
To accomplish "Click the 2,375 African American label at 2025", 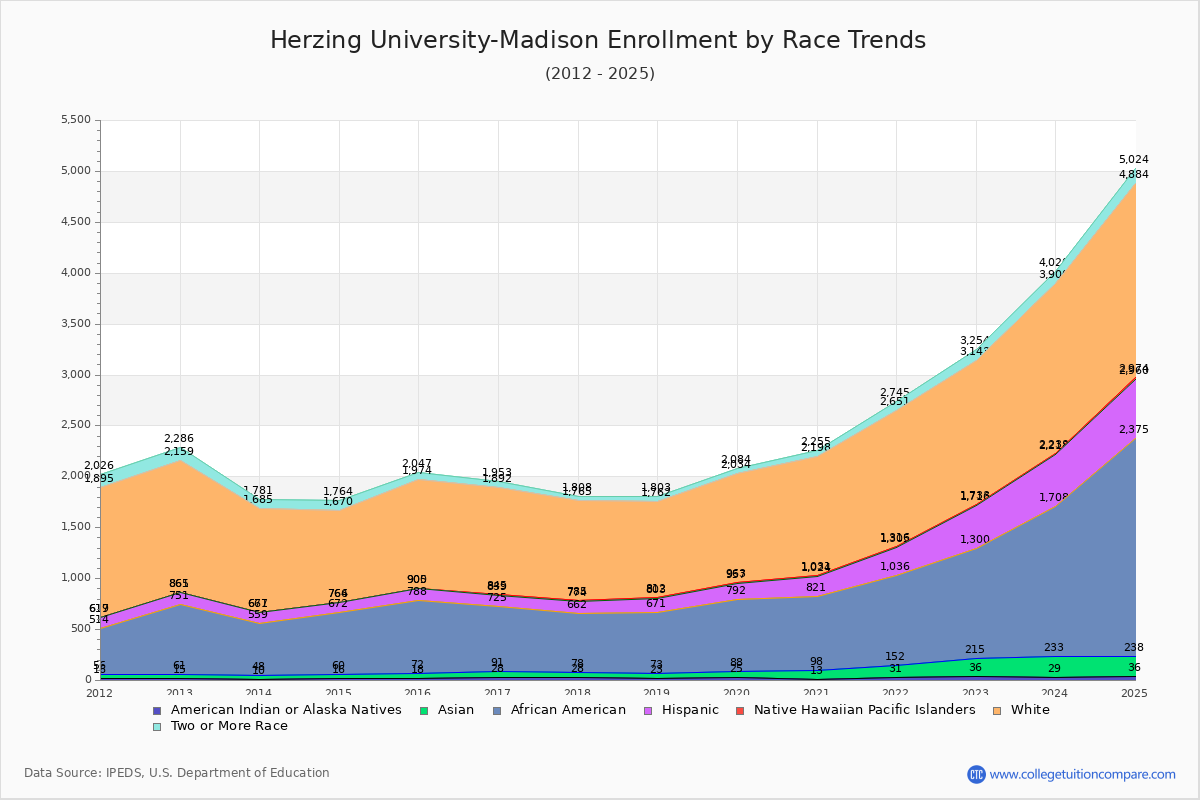I will [x=1134, y=430].
